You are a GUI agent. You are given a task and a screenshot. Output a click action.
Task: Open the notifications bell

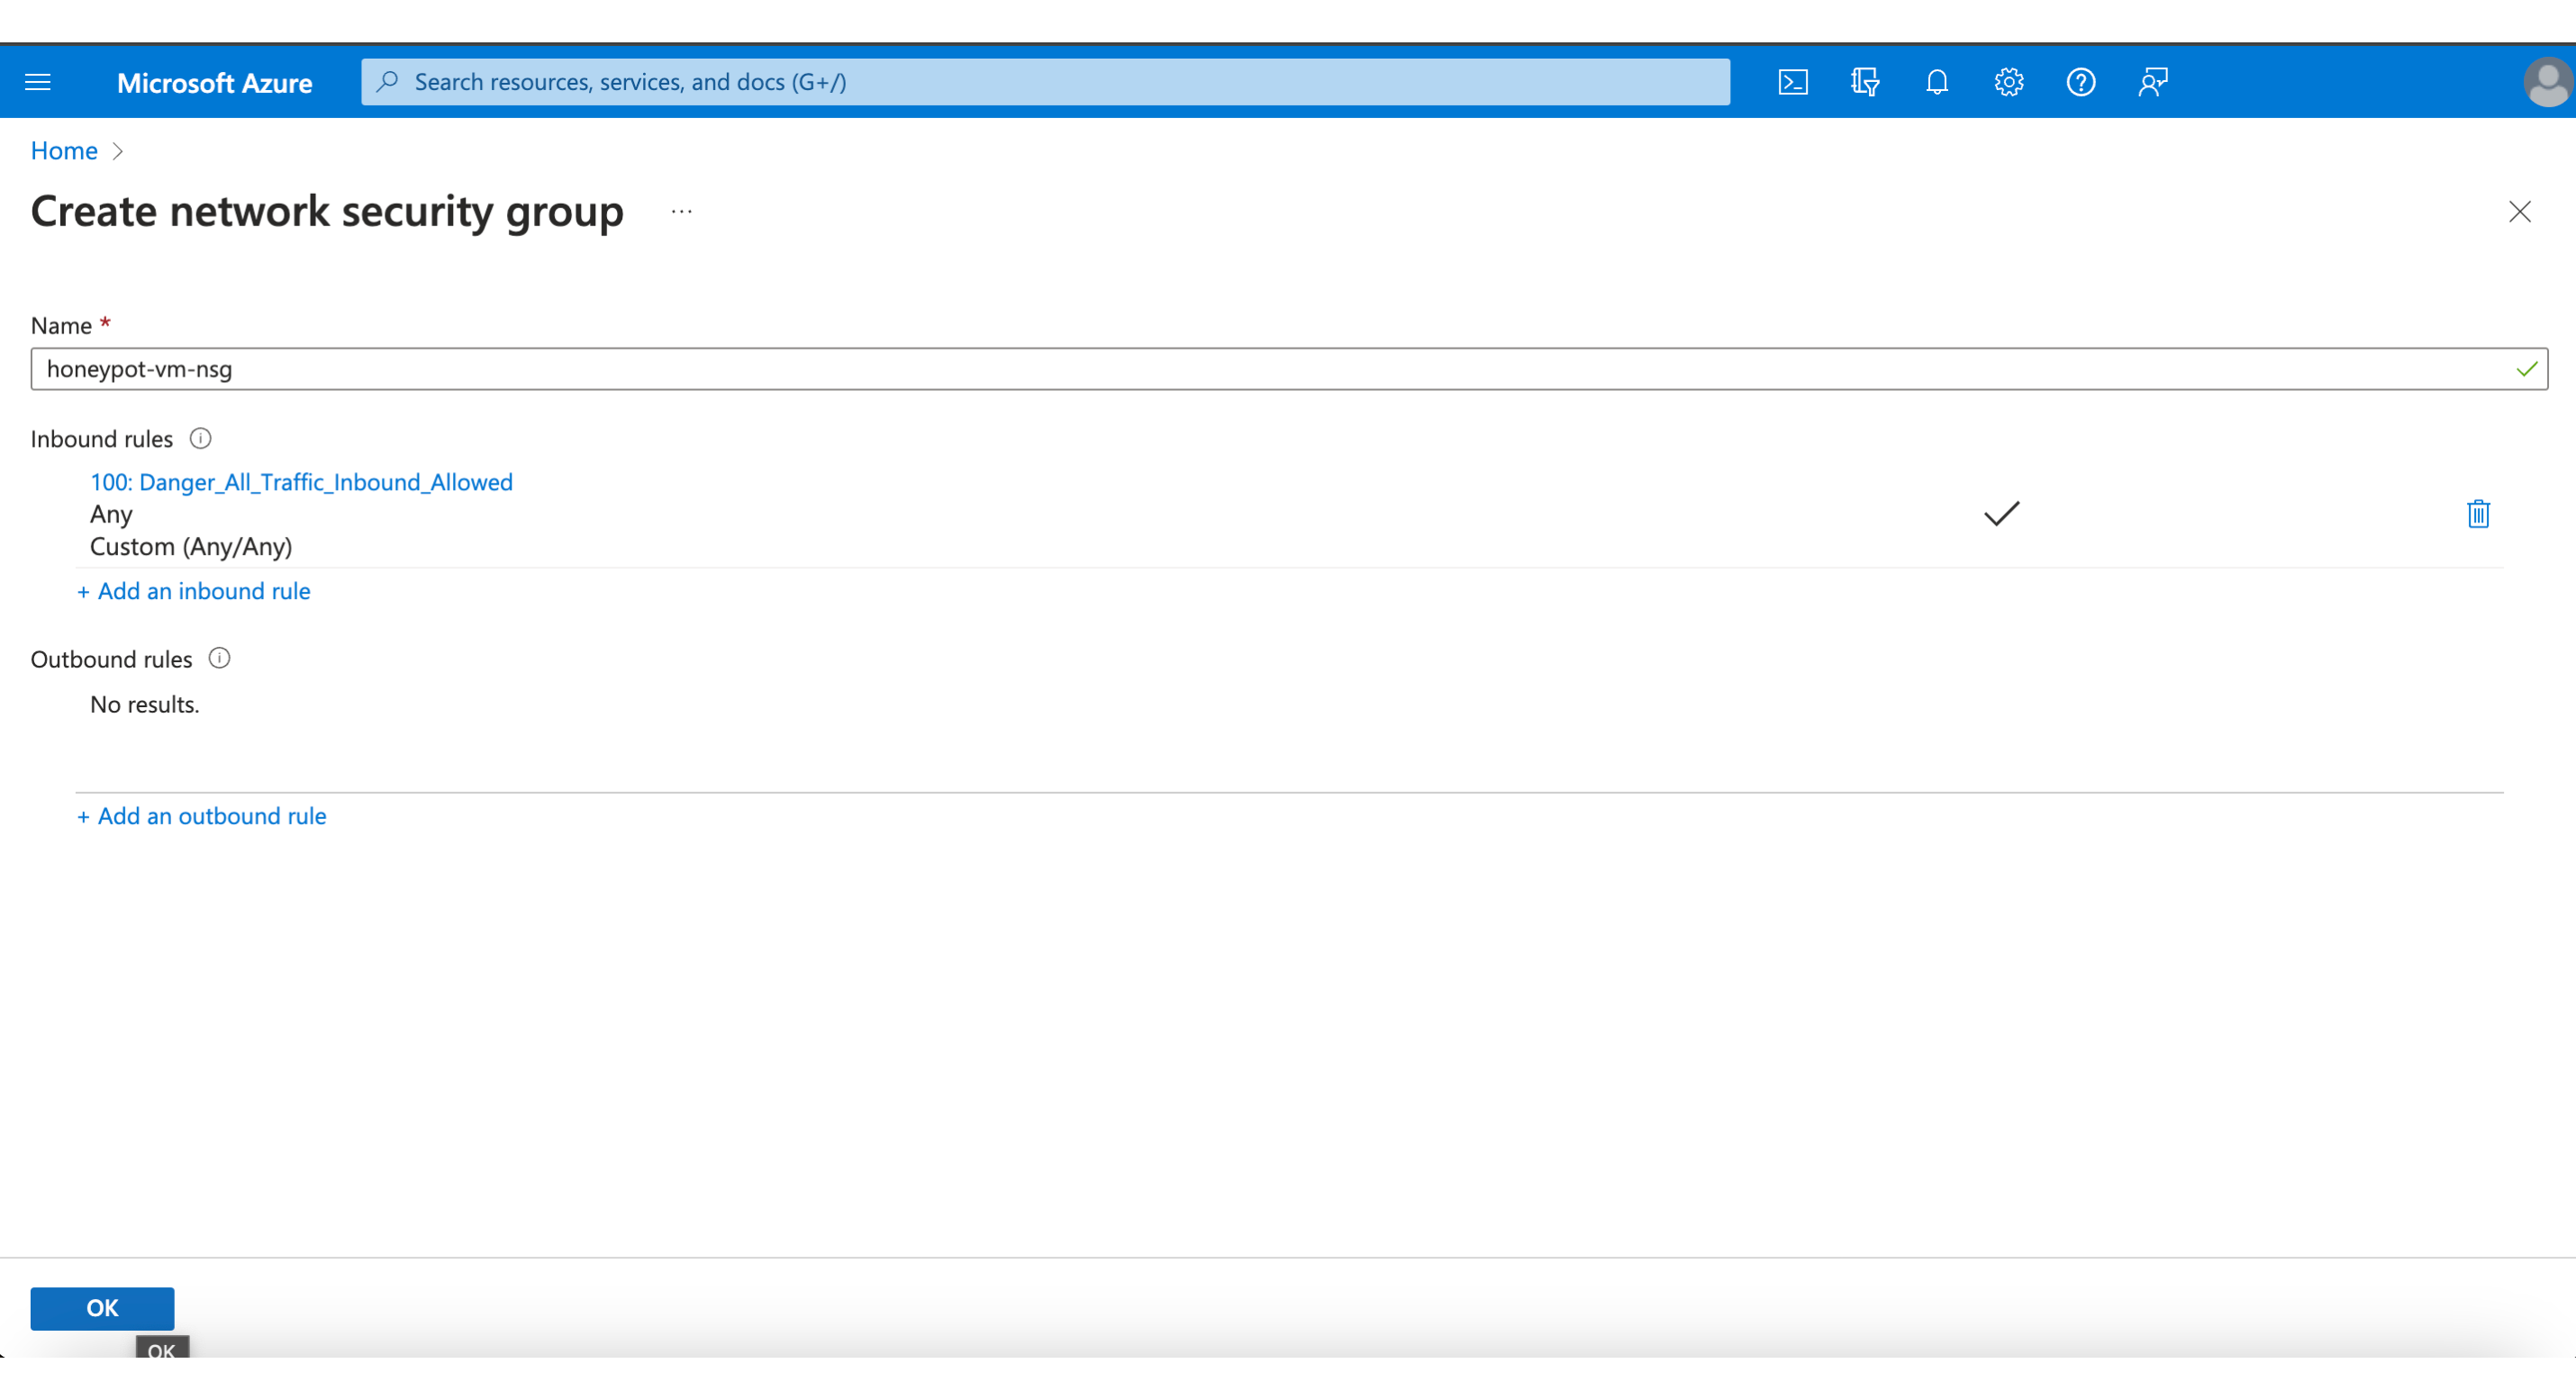click(1936, 82)
